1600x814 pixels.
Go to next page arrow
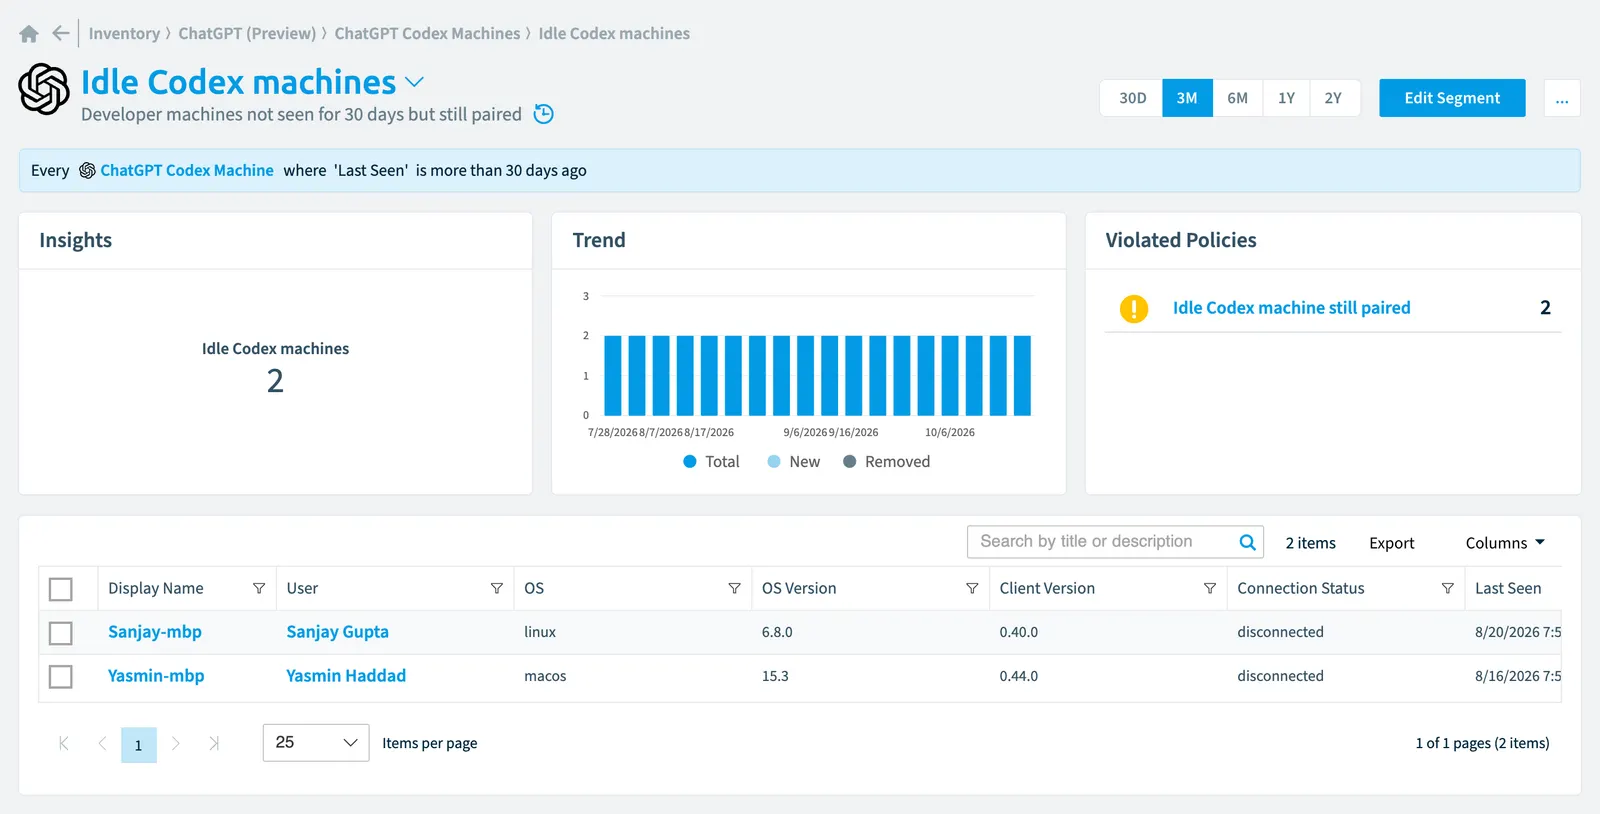tap(176, 743)
